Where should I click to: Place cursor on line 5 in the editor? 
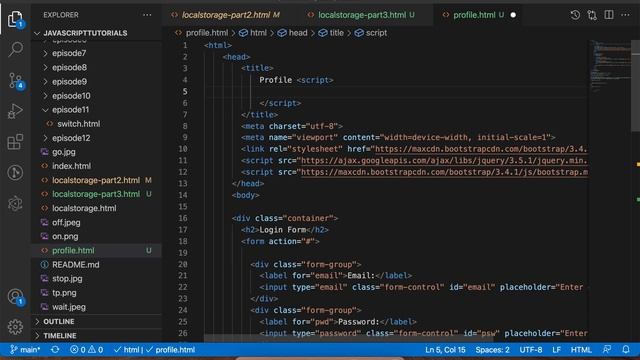pyautogui.click(x=395, y=91)
